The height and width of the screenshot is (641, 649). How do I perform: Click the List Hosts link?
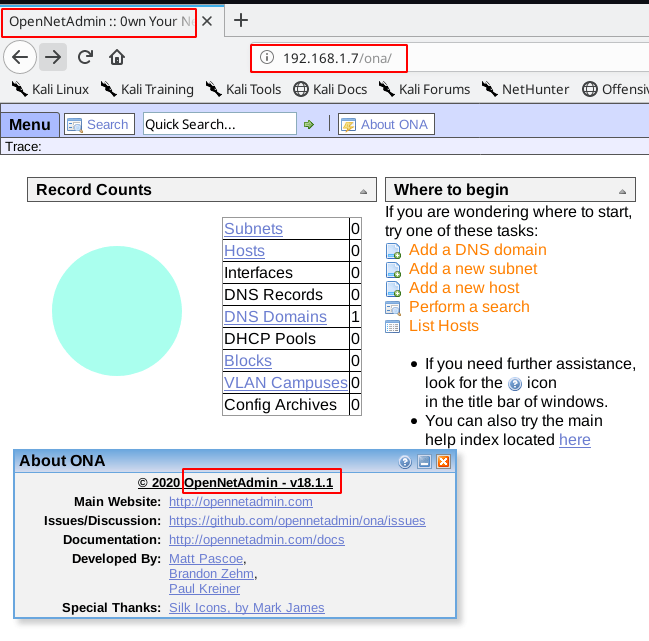444,326
